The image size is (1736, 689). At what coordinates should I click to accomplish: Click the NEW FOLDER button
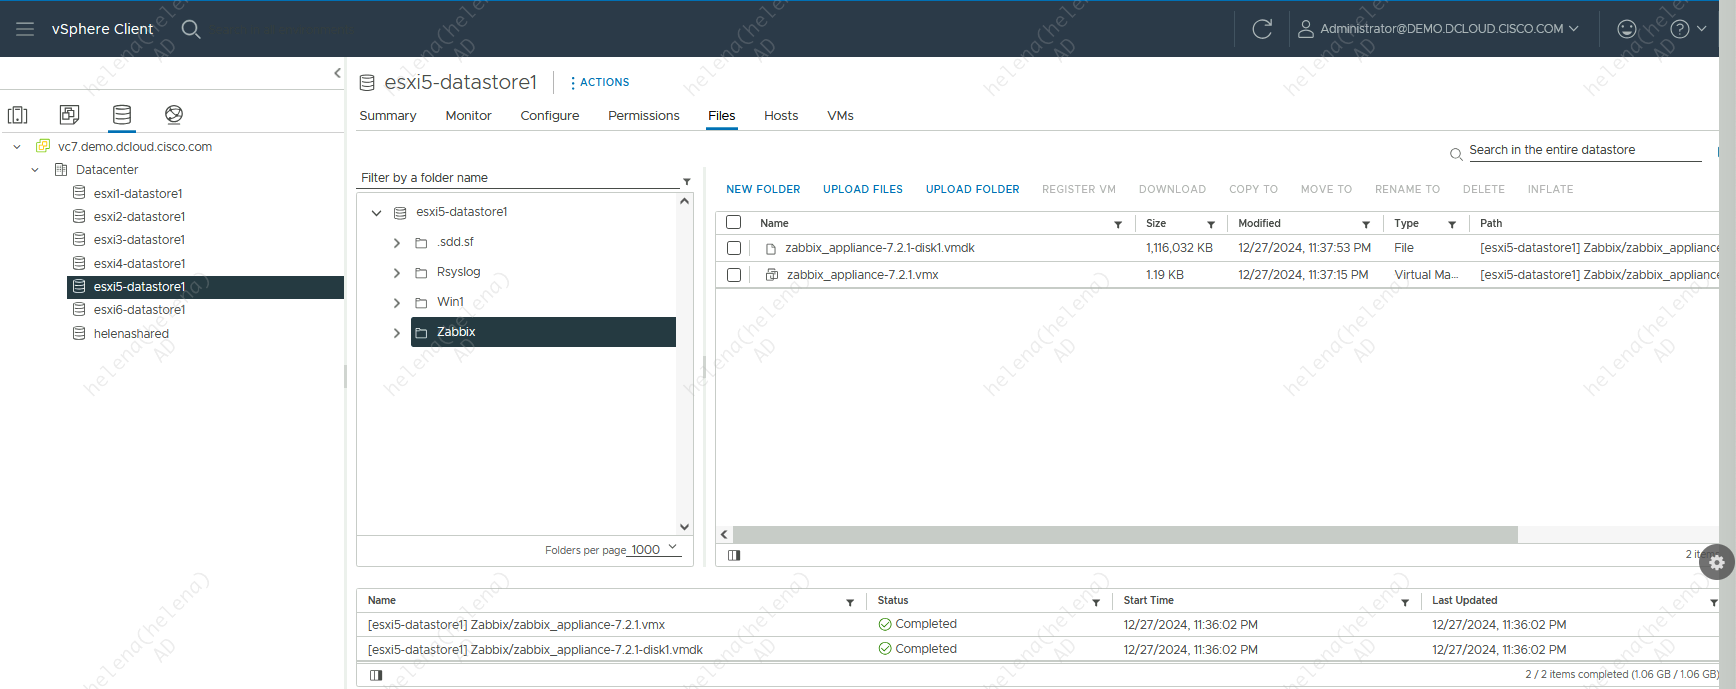(763, 189)
